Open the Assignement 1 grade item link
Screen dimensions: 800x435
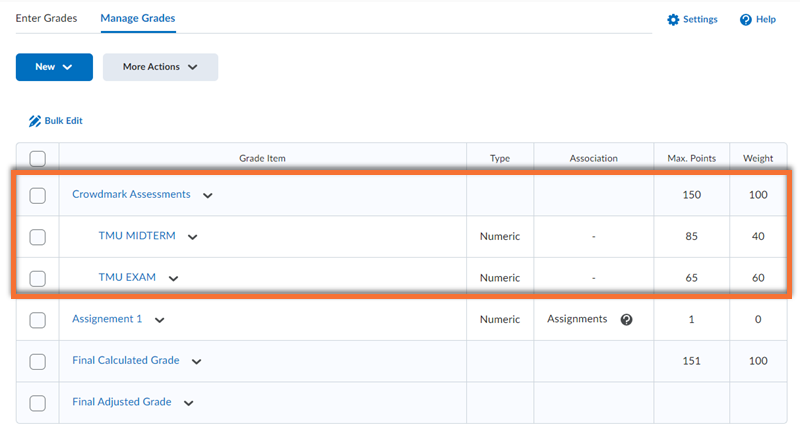[x=107, y=319]
